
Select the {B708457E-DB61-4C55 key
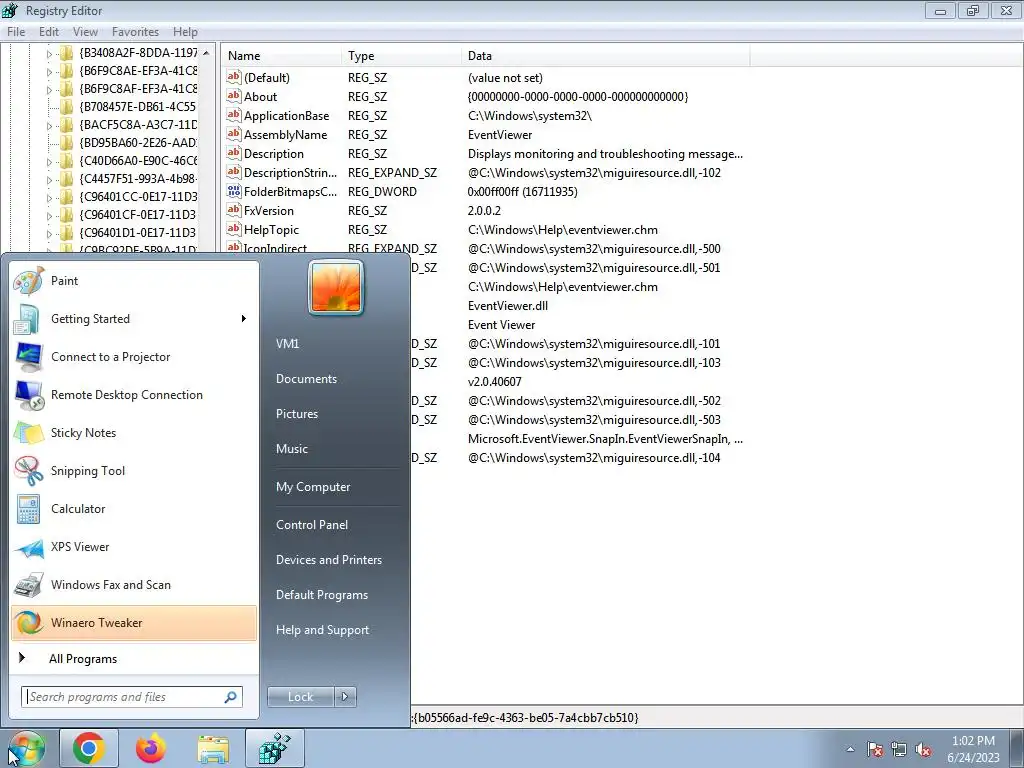click(x=137, y=107)
